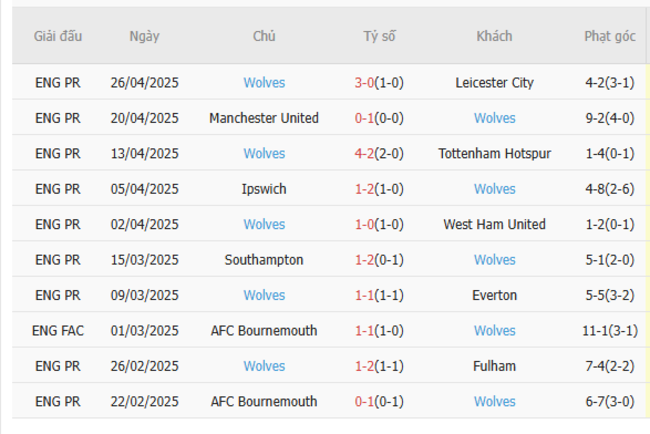
Task: Click the Ngày column header
Action: [x=144, y=36]
